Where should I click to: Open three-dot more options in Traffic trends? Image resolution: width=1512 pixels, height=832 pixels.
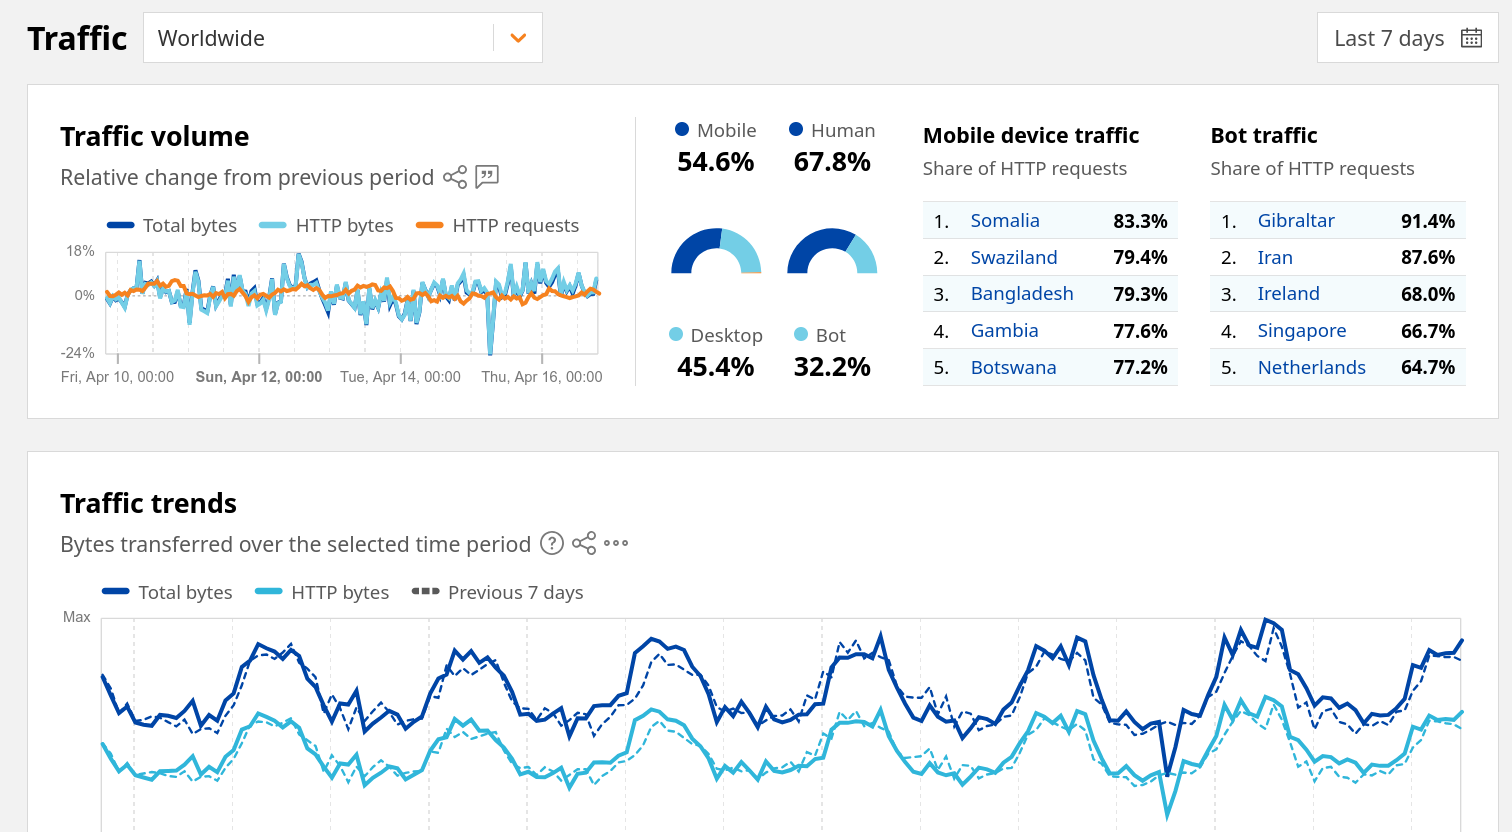click(x=616, y=543)
